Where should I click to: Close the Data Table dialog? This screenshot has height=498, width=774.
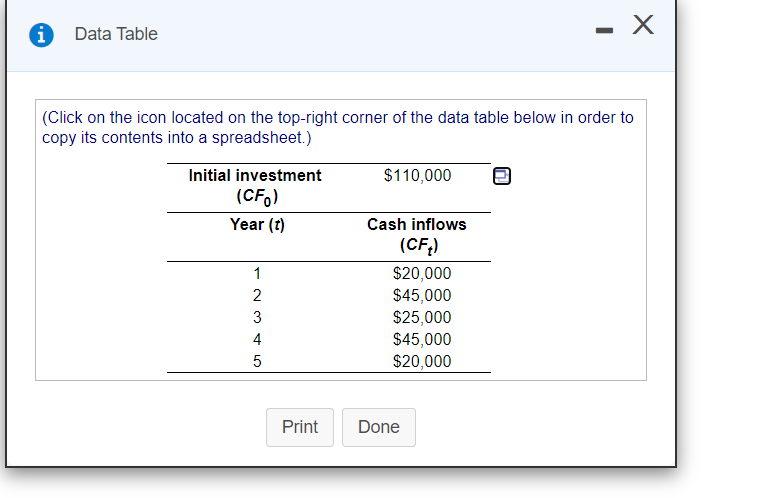point(643,28)
